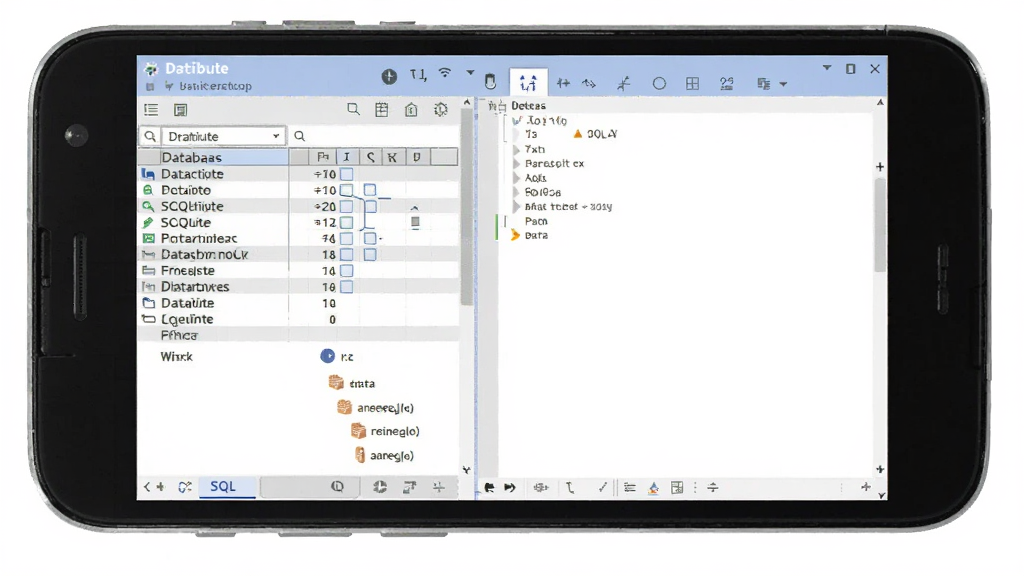Click the list view icon above the search box

coord(152,110)
